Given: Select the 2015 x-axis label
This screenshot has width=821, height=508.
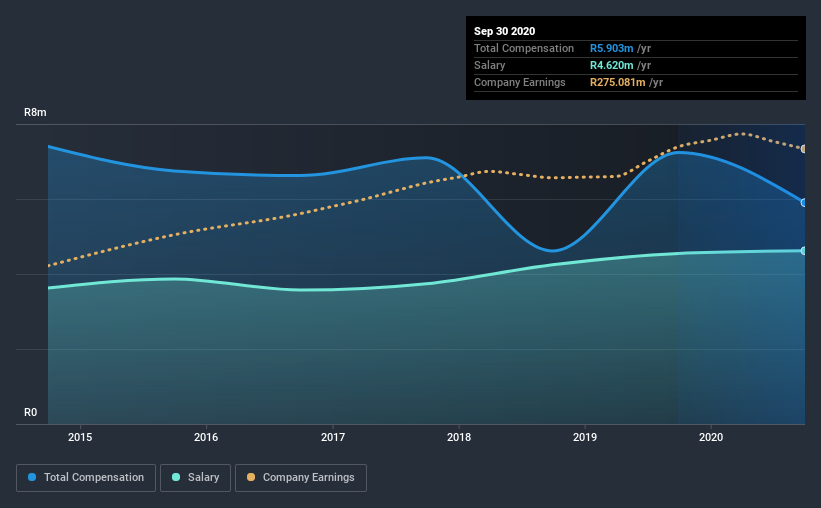Looking at the screenshot, I should click(x=80, y=437).
